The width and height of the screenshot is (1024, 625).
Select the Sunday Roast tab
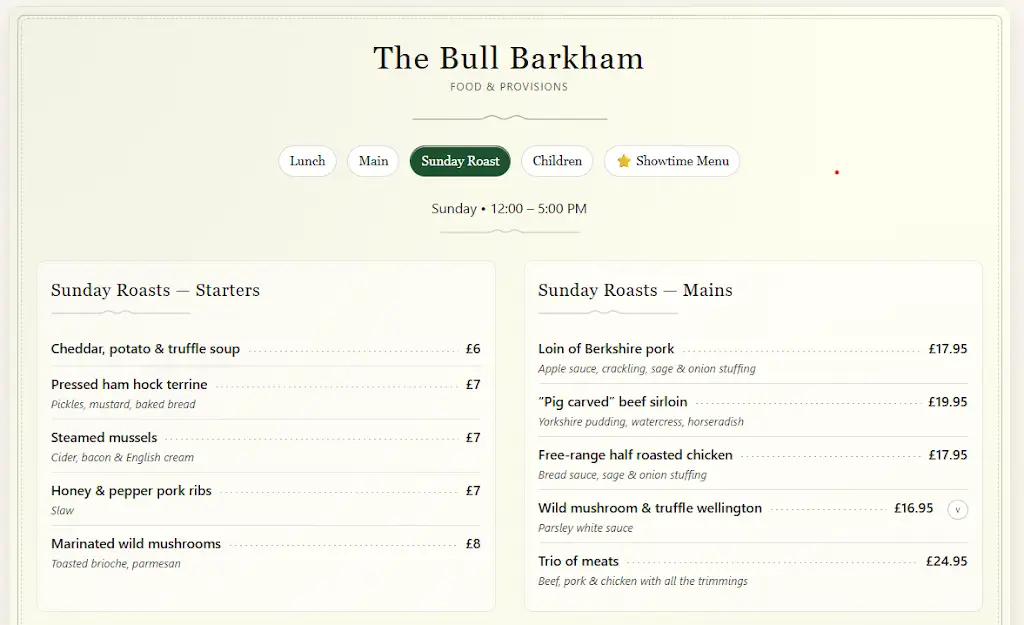coord(460,161)
